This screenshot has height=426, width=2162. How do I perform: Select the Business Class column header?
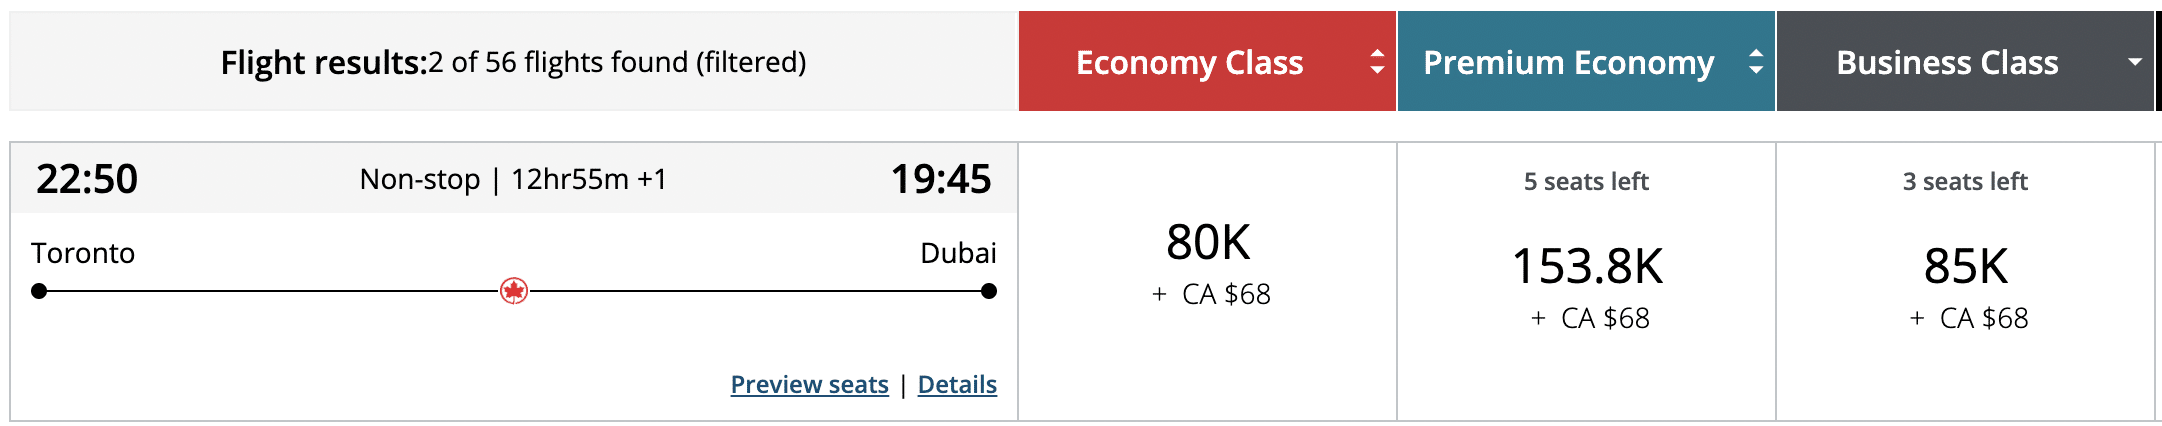click(x=1947, y=62)
